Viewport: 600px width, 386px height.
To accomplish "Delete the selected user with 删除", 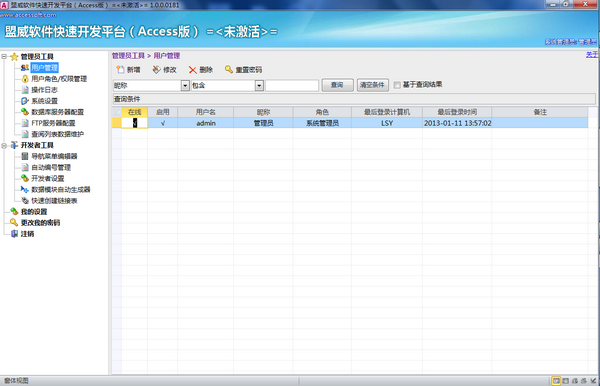I will [201, 70].
